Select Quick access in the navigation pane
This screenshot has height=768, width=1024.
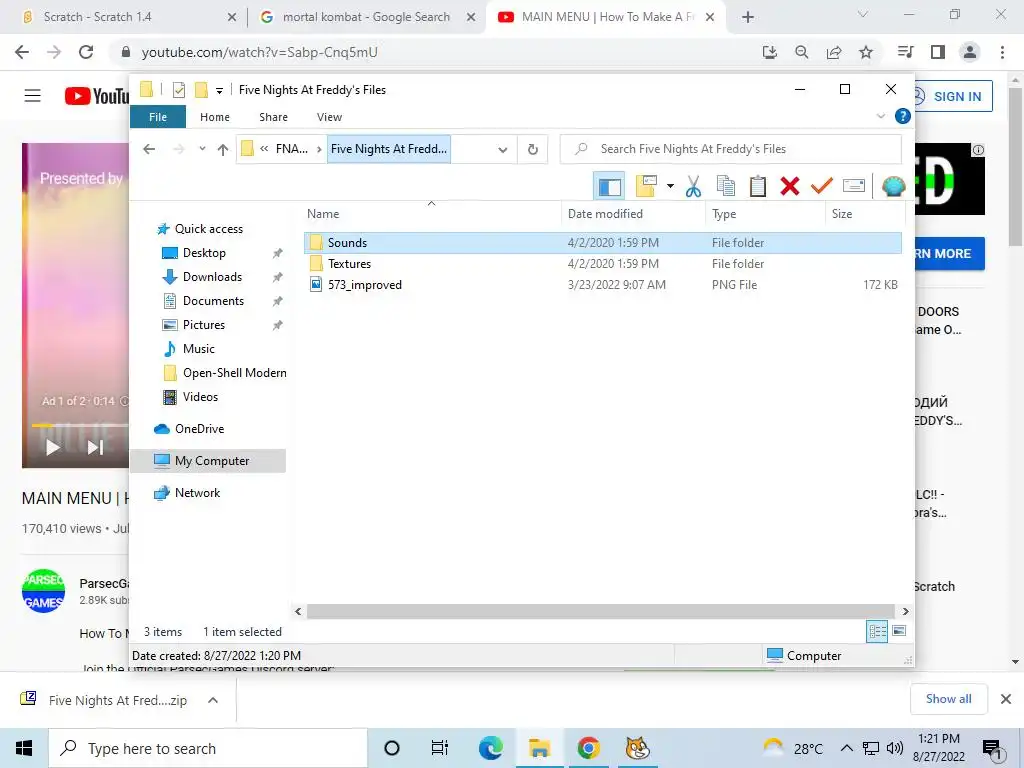coord(199,229)
